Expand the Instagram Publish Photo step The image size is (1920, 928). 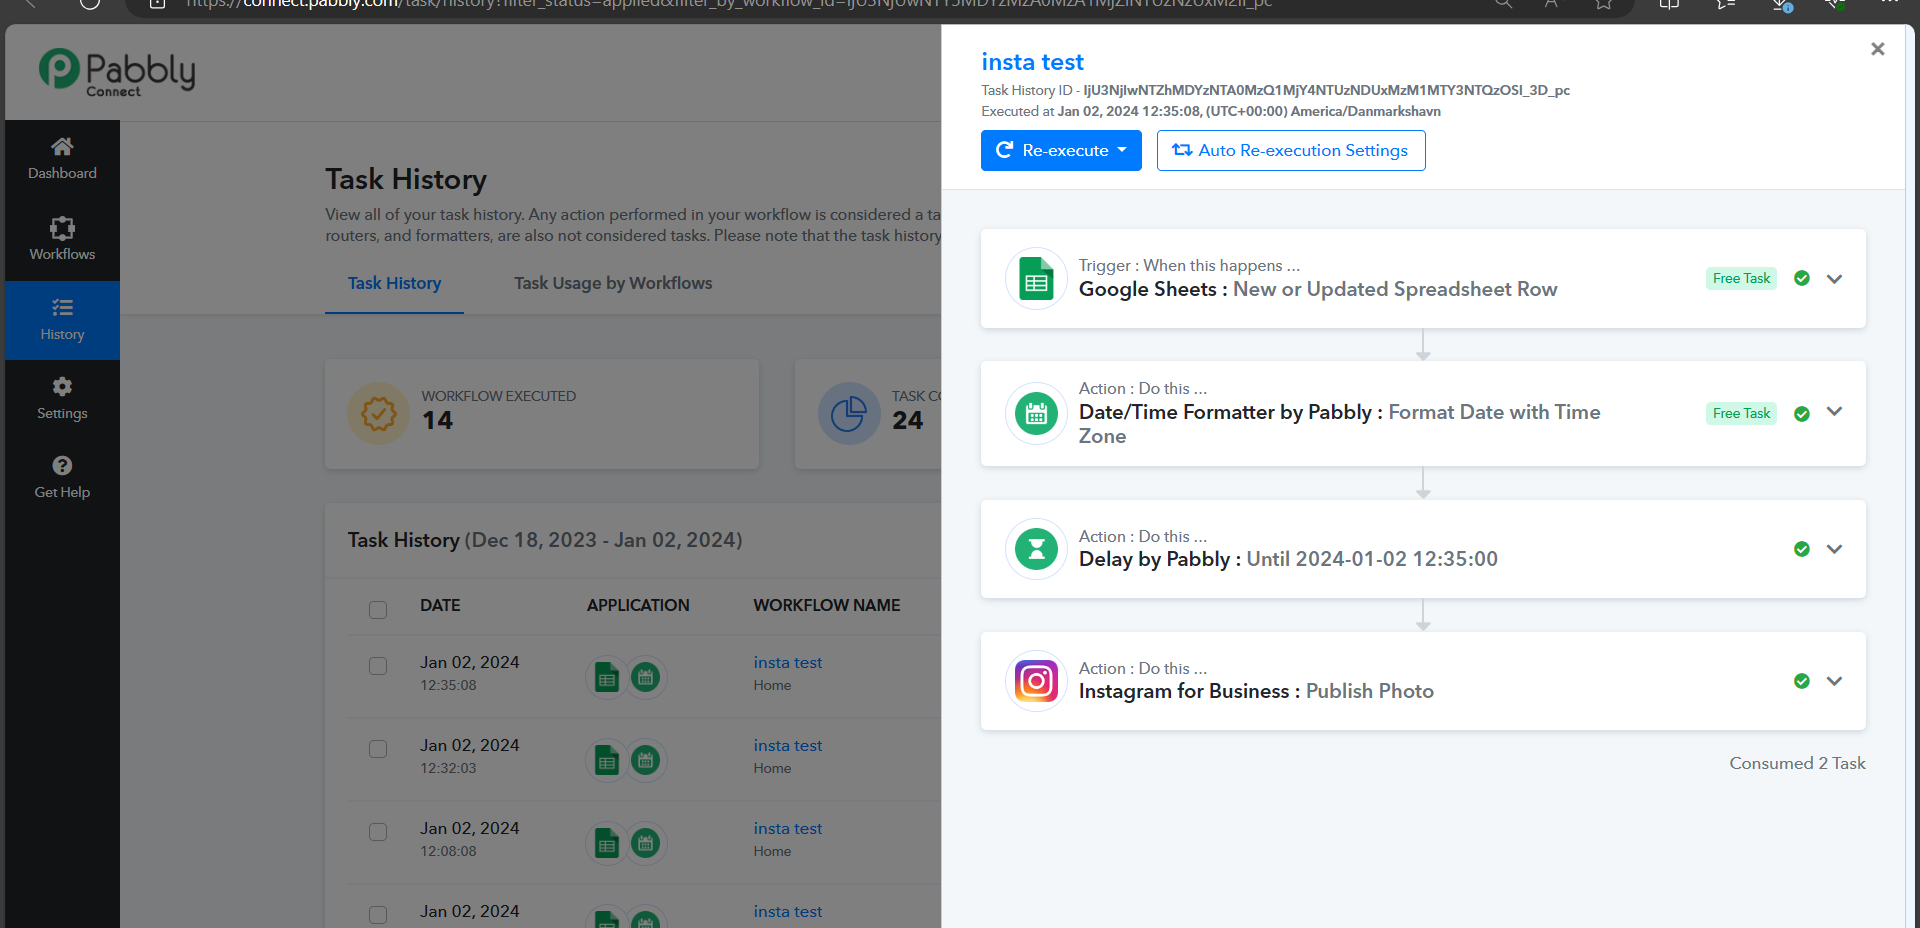coord(1834,681)
